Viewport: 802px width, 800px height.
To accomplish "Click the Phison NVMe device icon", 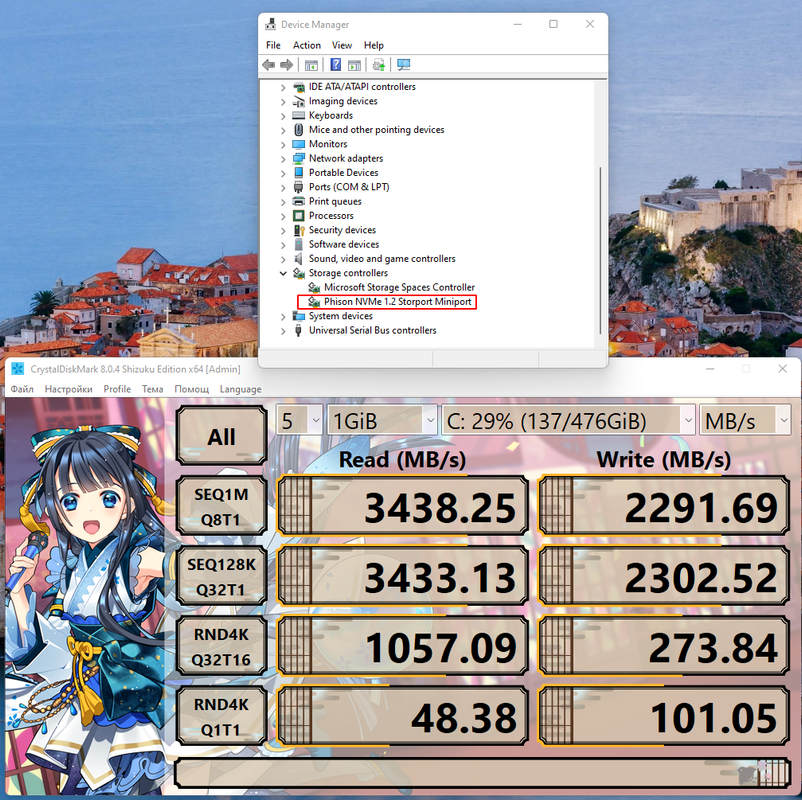I will click(314, 302).
